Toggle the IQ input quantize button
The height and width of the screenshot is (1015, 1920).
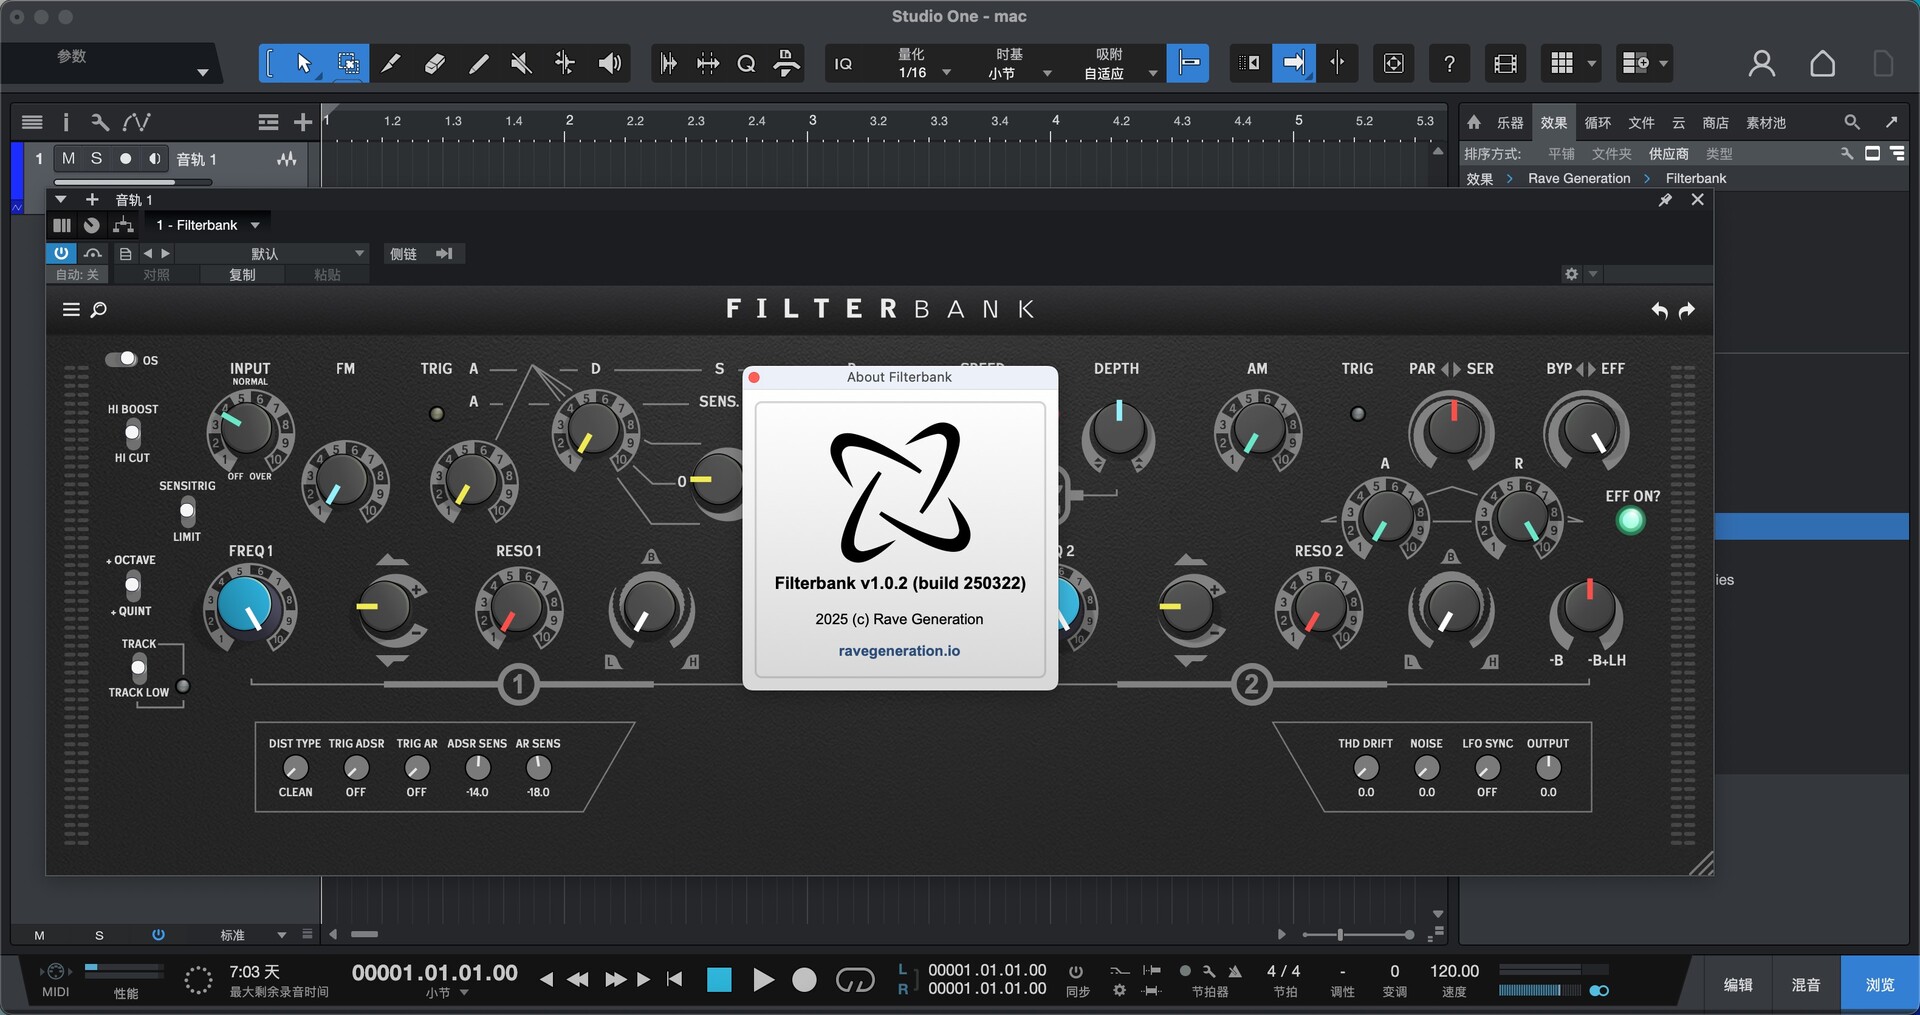844,63
